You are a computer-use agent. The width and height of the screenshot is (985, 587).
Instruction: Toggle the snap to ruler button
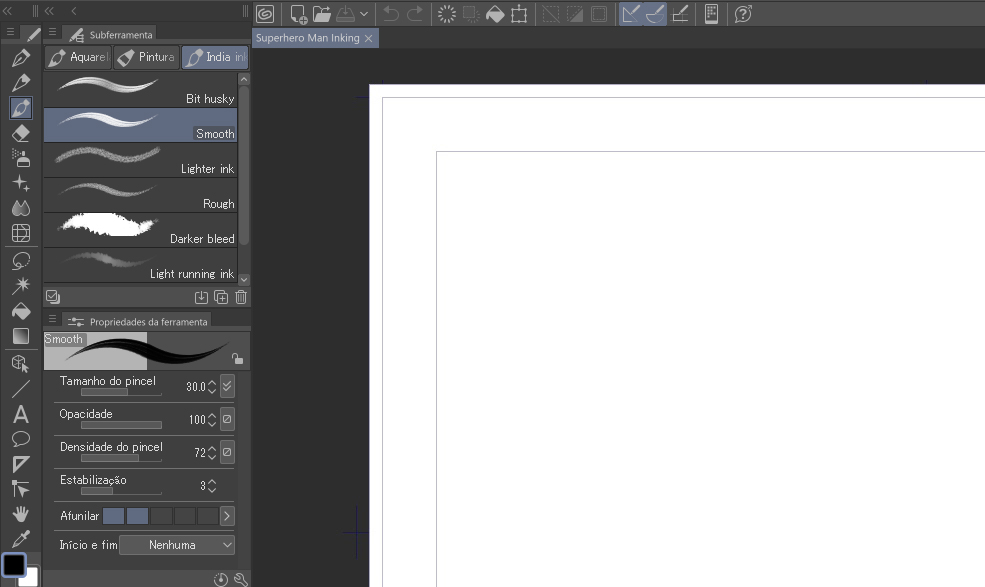(x=630, y=14)
